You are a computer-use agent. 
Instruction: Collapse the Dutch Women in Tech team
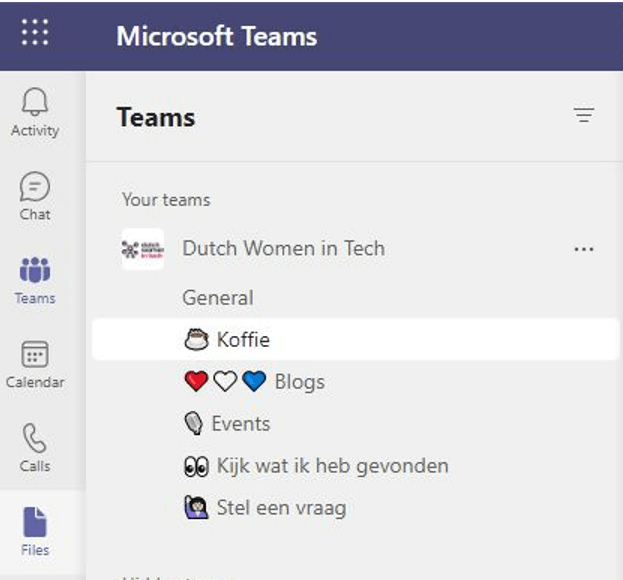tap(283, 249)
